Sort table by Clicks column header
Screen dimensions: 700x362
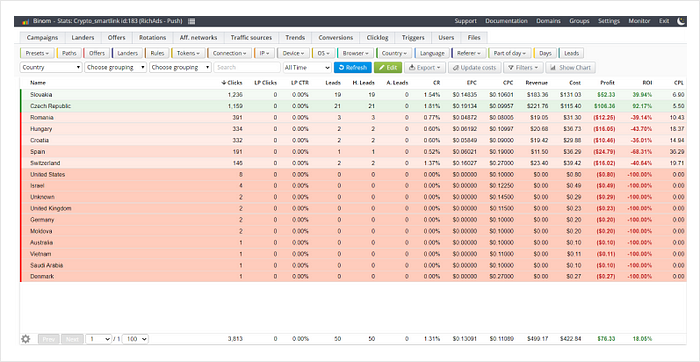tap(232, 83)
